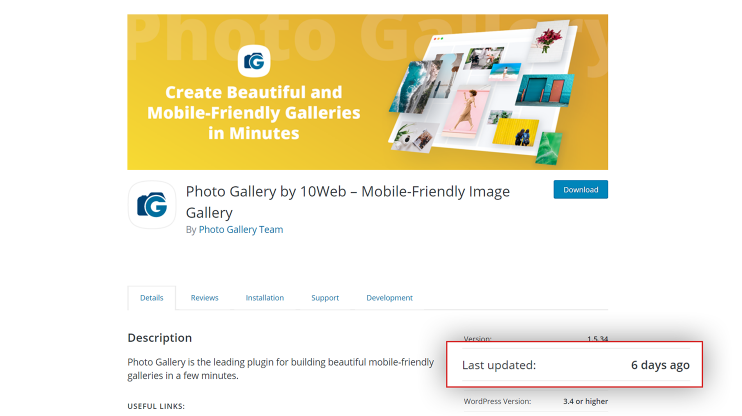Go to the Support tab
The height and width of the screenshot is (416, 742).
coord(325,298)
